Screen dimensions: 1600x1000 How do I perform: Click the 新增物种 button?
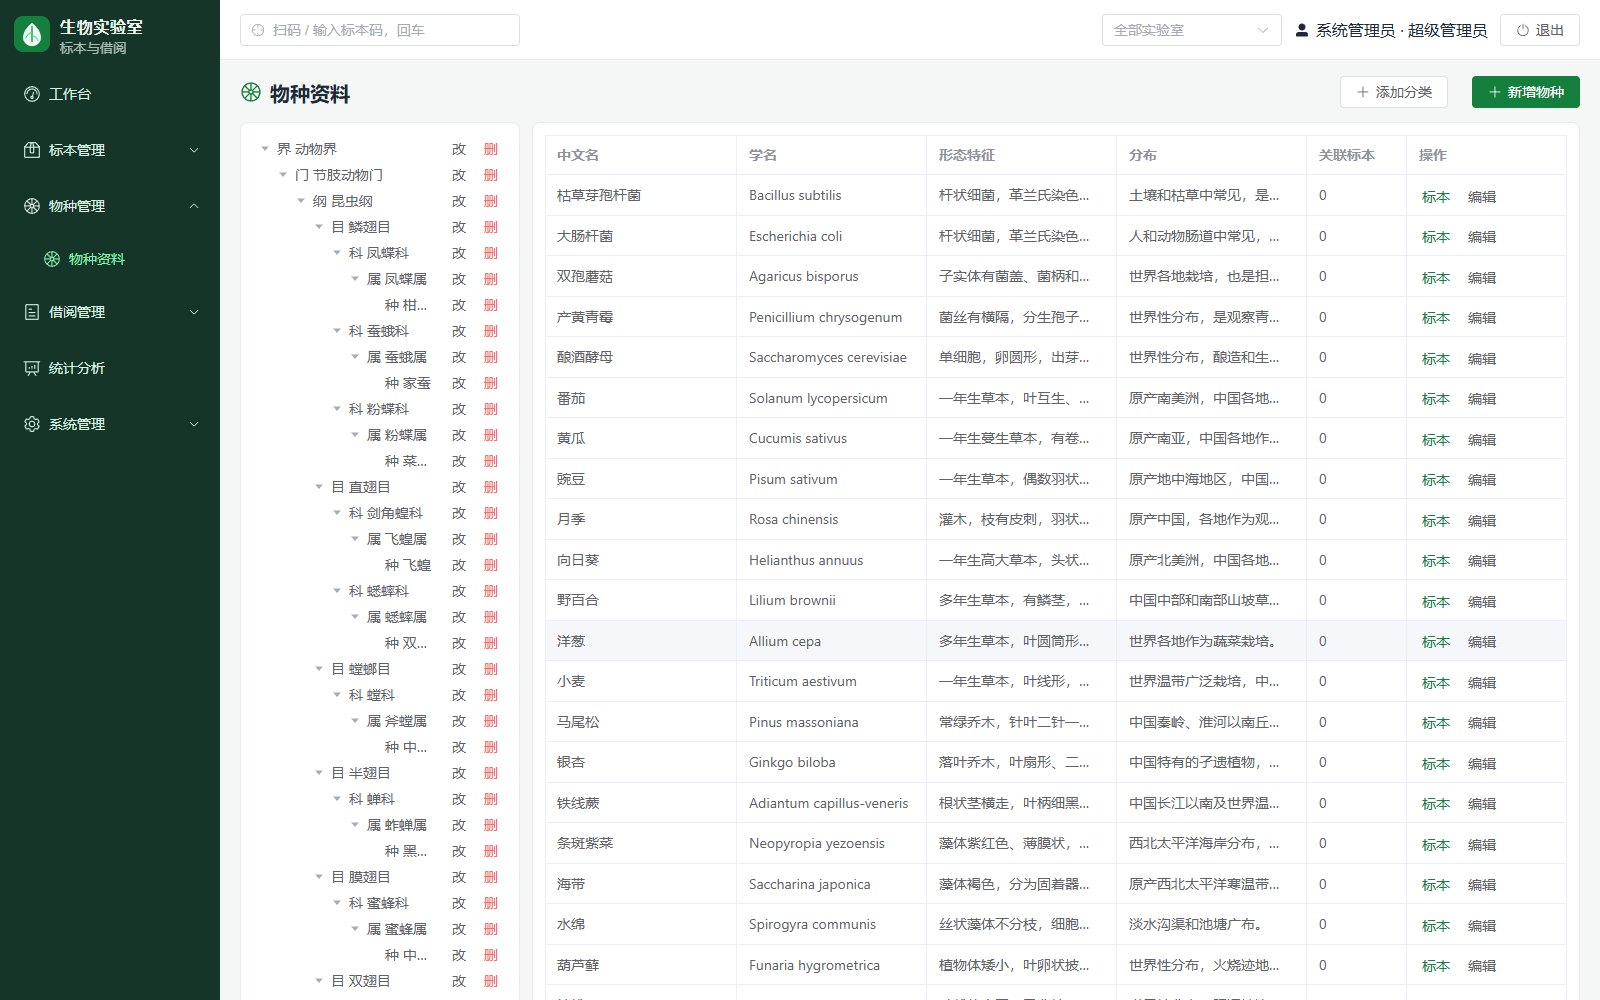pyautogui.click(x=1525, y=92)
